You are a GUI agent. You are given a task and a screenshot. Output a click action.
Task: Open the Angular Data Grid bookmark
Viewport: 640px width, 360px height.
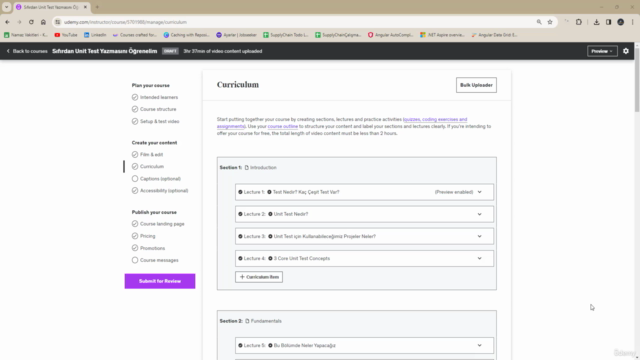pos(494,35)
